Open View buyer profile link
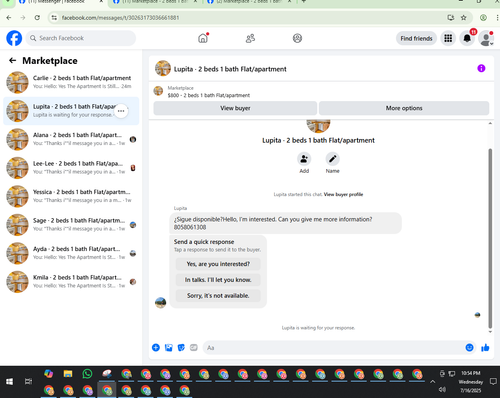The image size is (500, 398). click(x=343, y=194)
